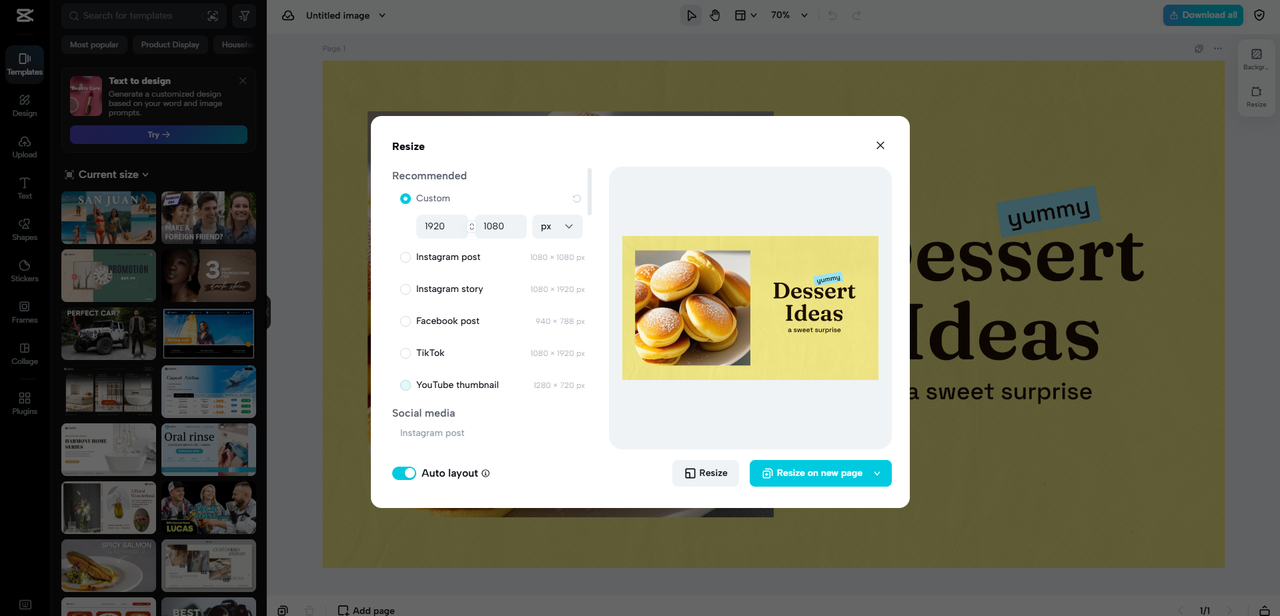This screenshot has height=616, width=1280.
Task: Click the cloud save status icon
Action: (x=288, y=15)
